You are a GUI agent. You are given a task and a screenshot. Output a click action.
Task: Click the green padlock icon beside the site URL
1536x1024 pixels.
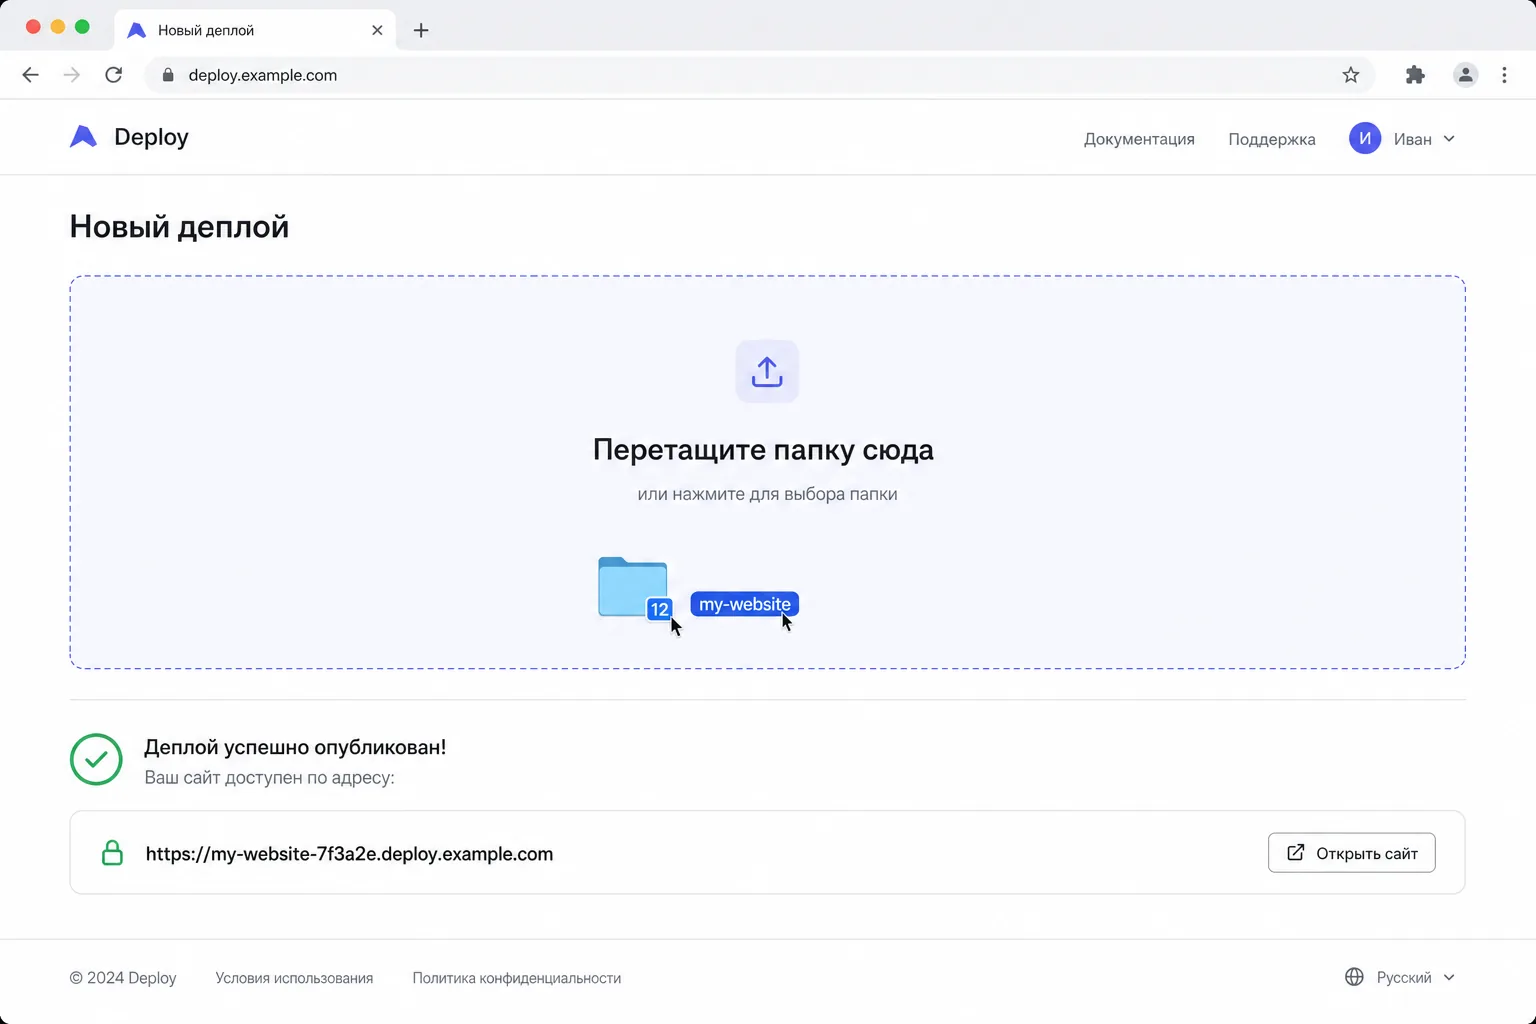(113, 853)
